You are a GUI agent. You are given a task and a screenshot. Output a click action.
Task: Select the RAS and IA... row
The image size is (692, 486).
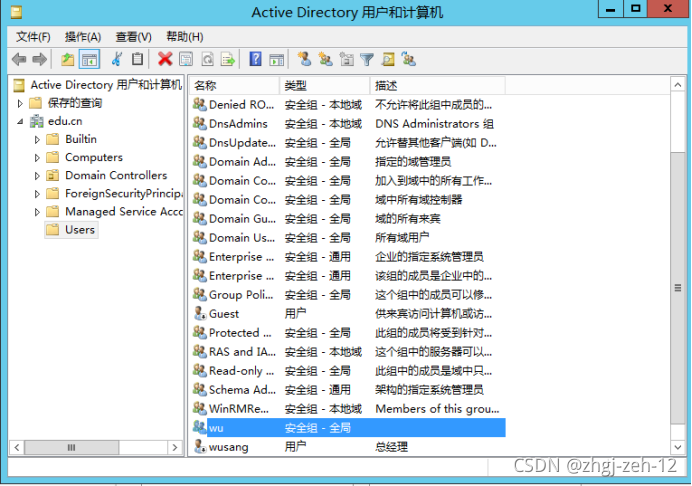(x=347, y=352)
